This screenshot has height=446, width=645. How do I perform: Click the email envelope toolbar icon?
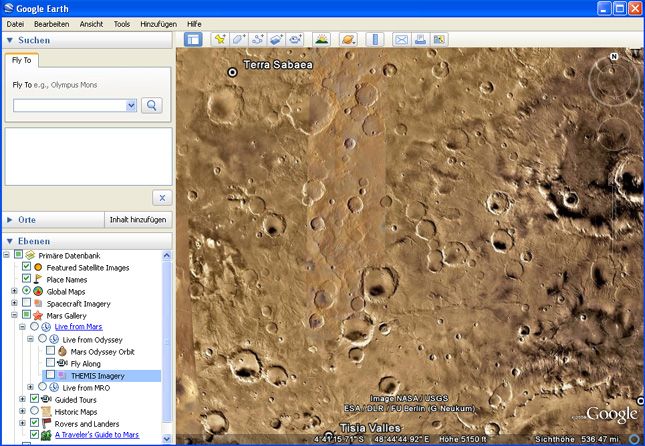pos(401,40)
